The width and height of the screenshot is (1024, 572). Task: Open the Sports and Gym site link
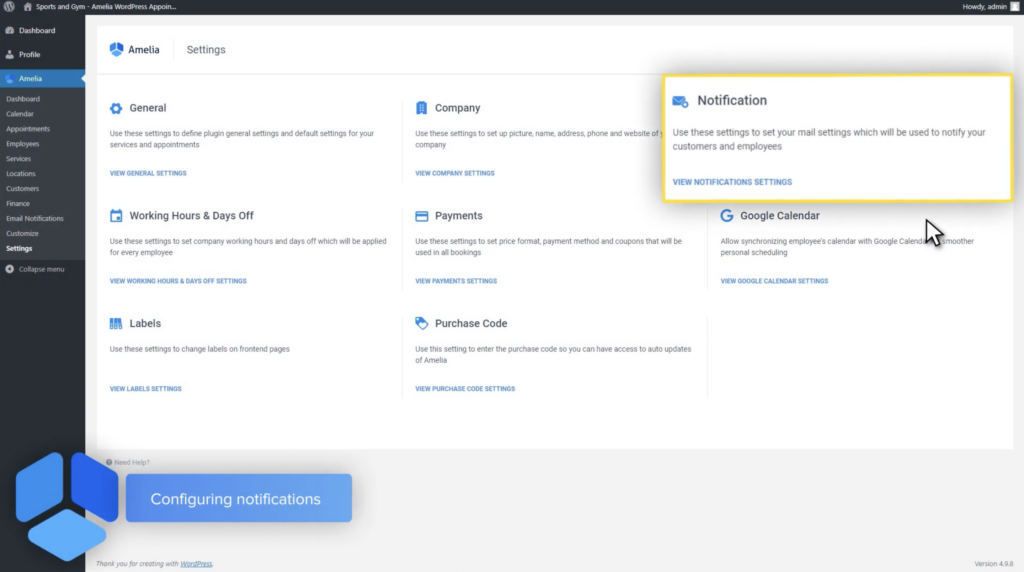[106, 7]
